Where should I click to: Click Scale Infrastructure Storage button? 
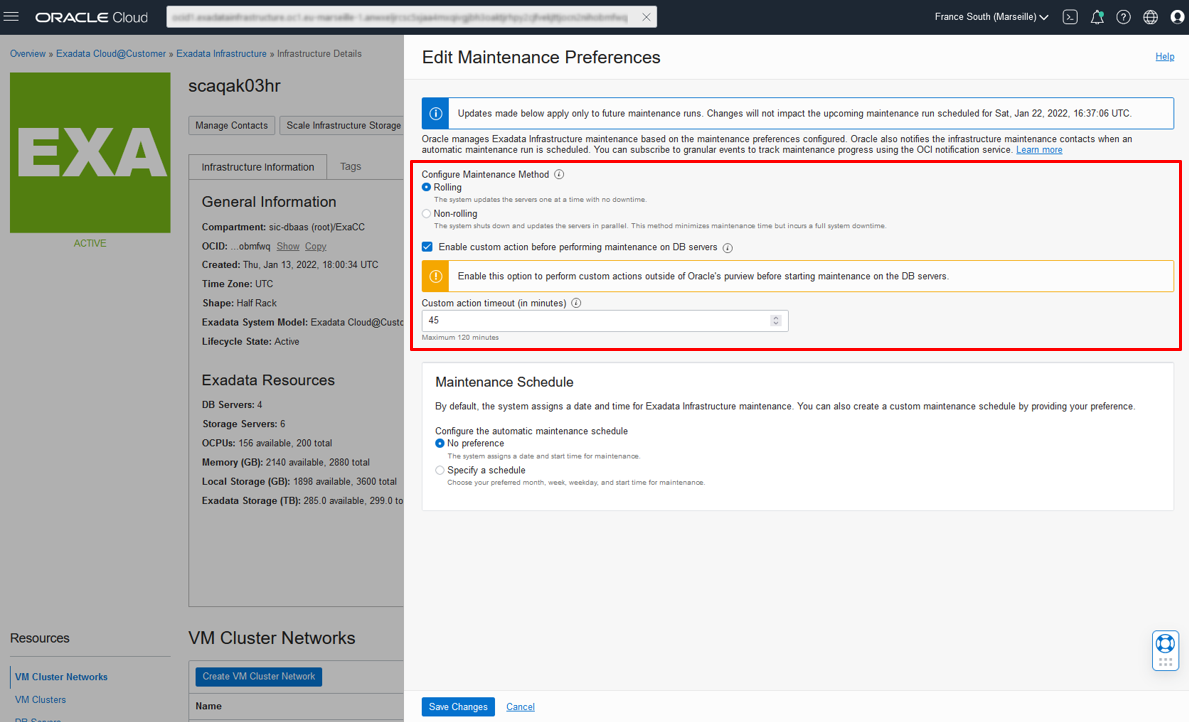343,126
